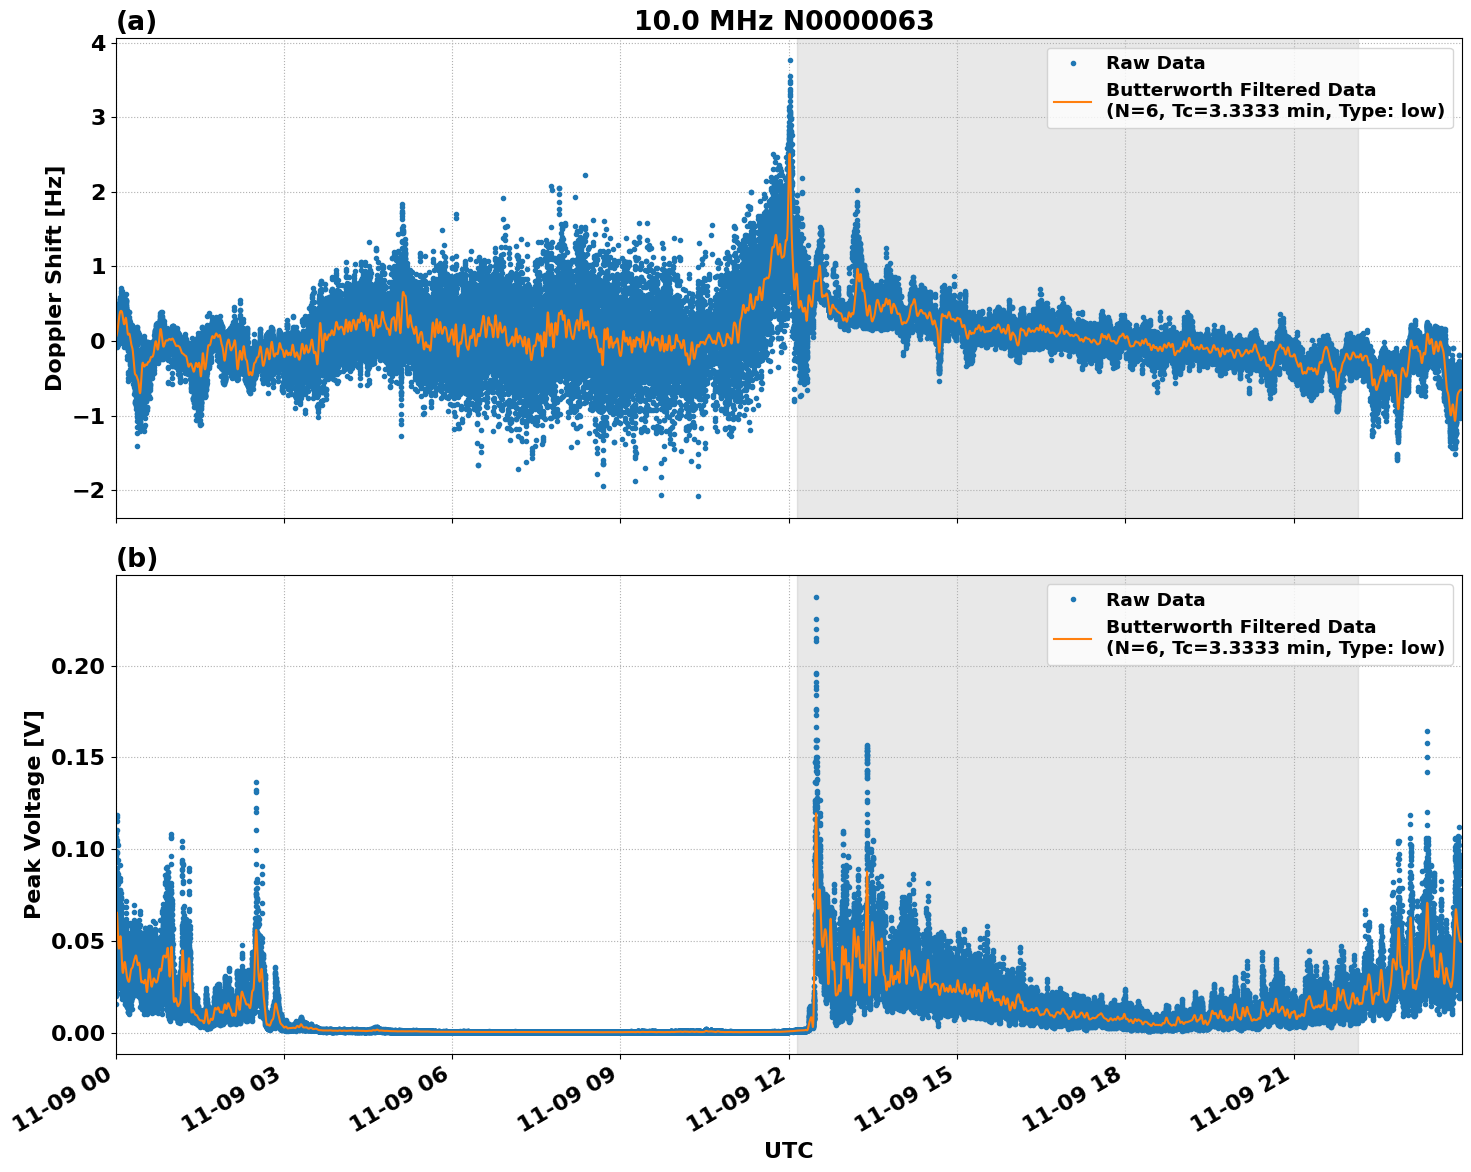The height and width of the screenshot is (1172, 1471).
Task: Select the plot title 10.0 MHz N0000063
Action: tap(784, 21)
